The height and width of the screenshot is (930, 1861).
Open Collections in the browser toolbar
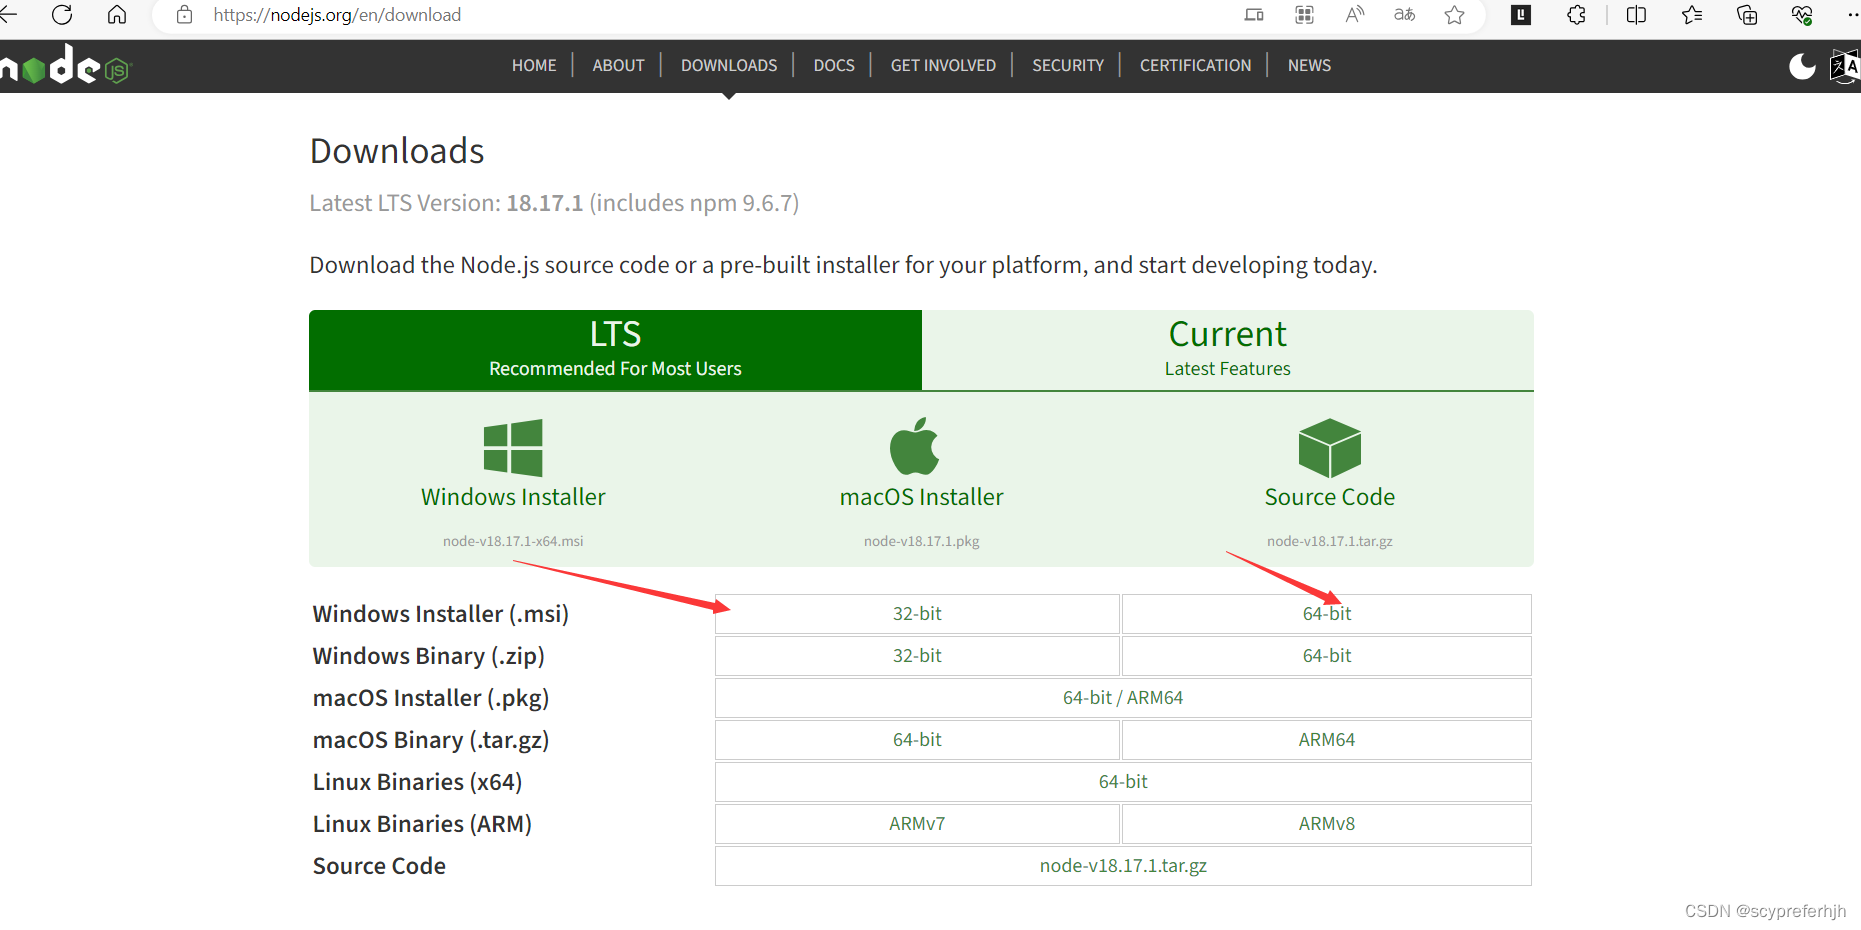[1747, 15]
